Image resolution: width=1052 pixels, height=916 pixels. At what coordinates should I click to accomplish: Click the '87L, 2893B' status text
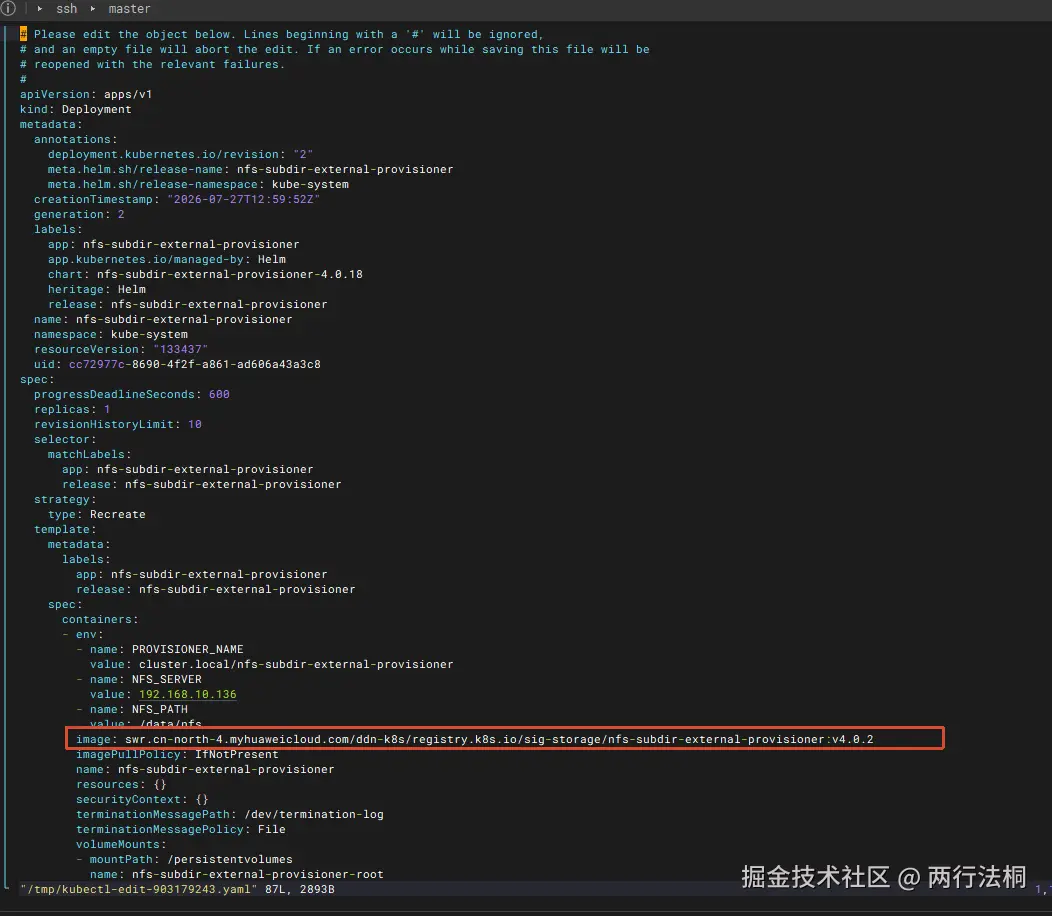[x=300, y=890]
